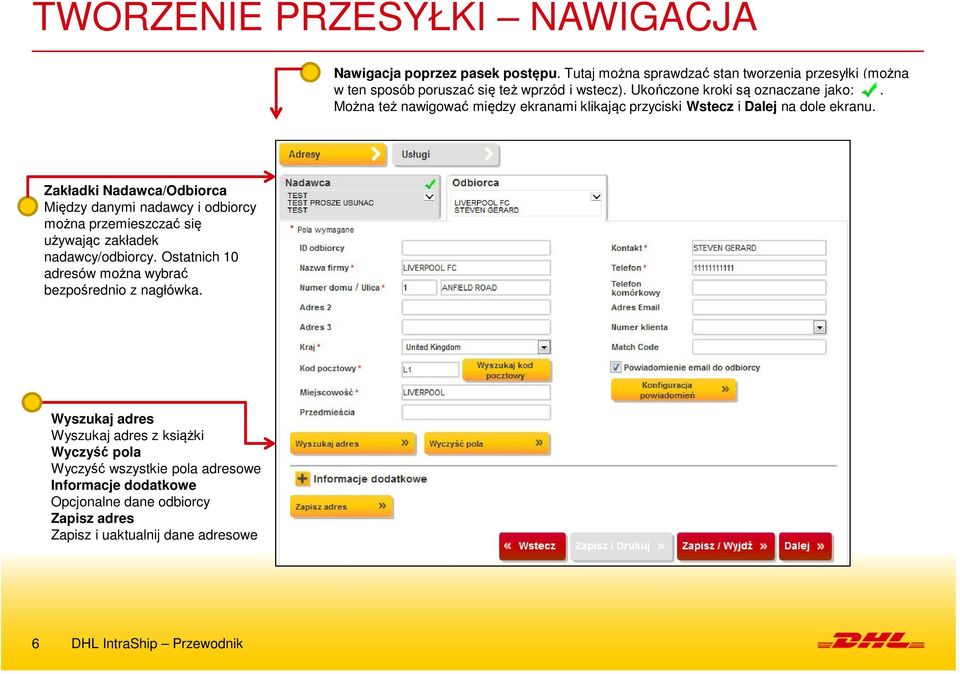Click the street field ANFIELD ROAD
This screenshot has height=674, width=960.
(x=495, y=288)
